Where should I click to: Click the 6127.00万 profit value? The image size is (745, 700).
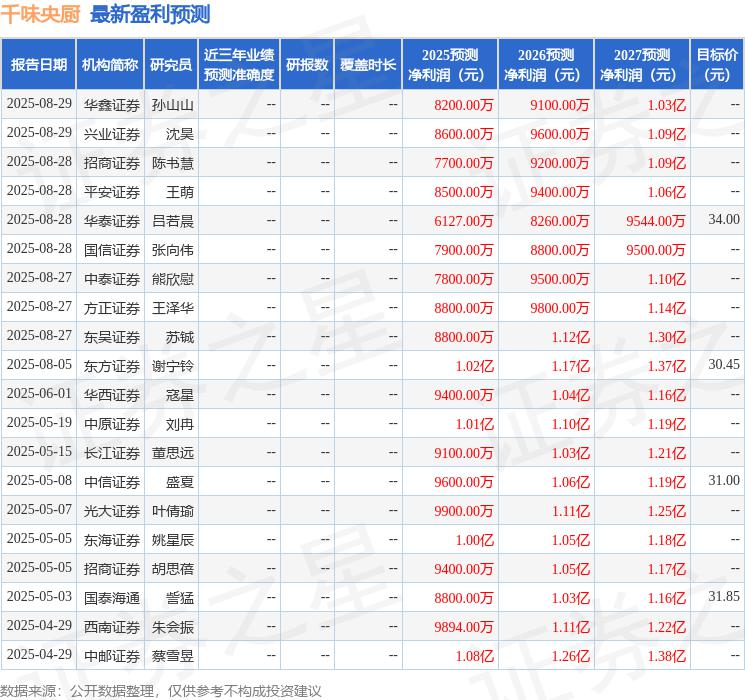click(464, 221)
